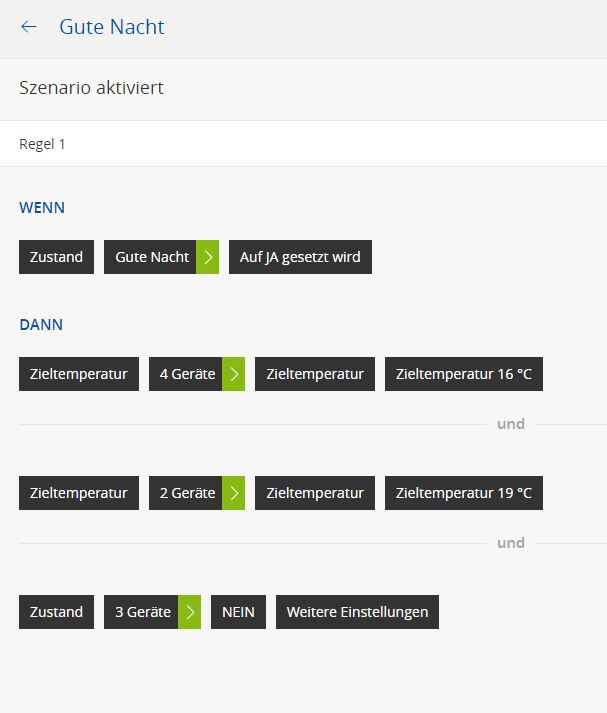The width and height of the screenshot is (607, 713).
Task: Toggle the NEIN state value
Action: coord(238,612)
